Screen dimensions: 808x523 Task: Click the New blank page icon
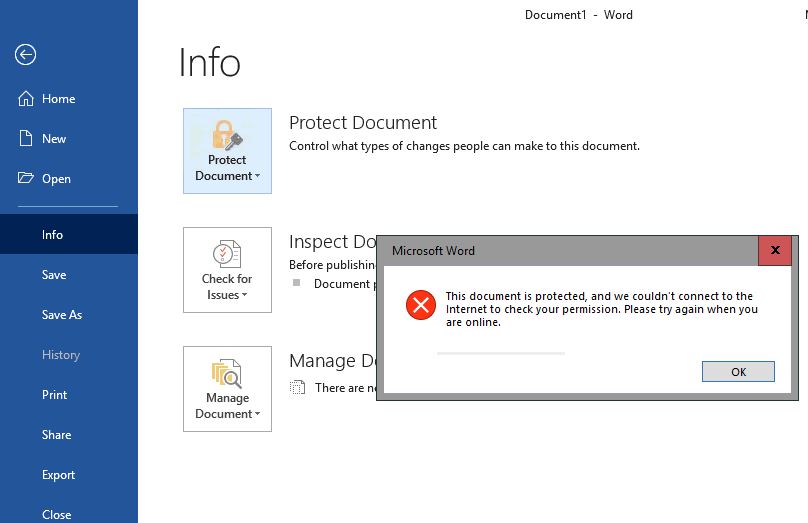[x=26, y=139]
